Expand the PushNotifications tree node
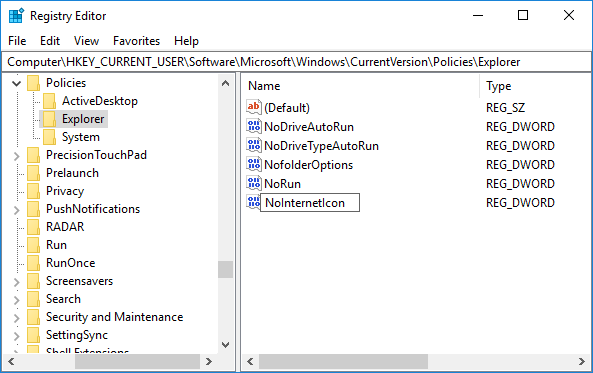 coord(16,210)
